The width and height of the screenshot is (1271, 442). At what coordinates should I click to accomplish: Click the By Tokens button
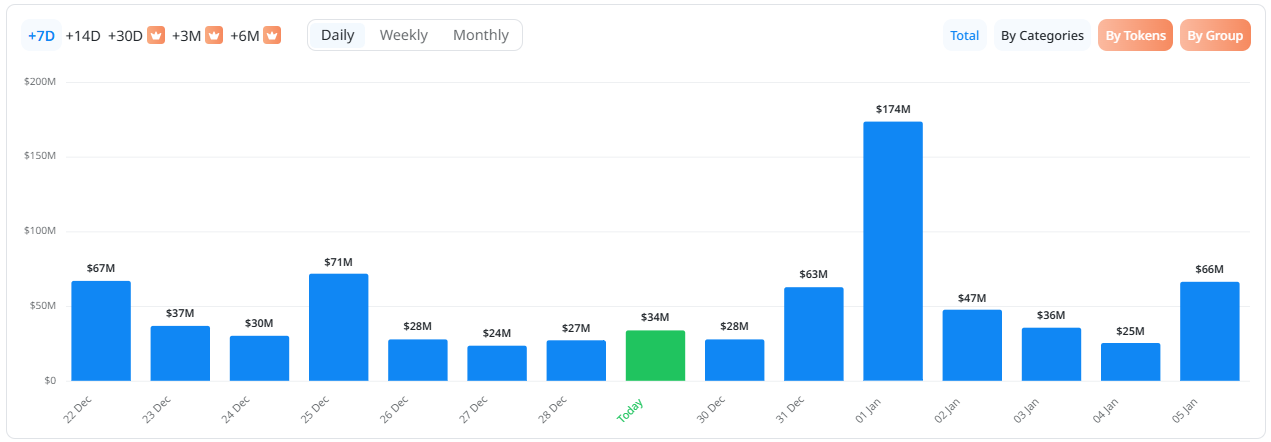(1135, 35)
